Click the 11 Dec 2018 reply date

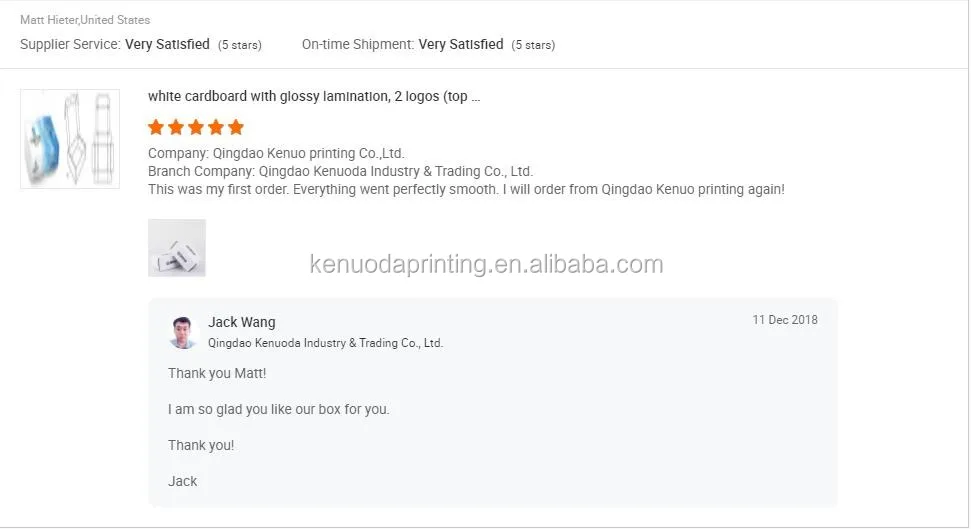click(x=785, y=320)
